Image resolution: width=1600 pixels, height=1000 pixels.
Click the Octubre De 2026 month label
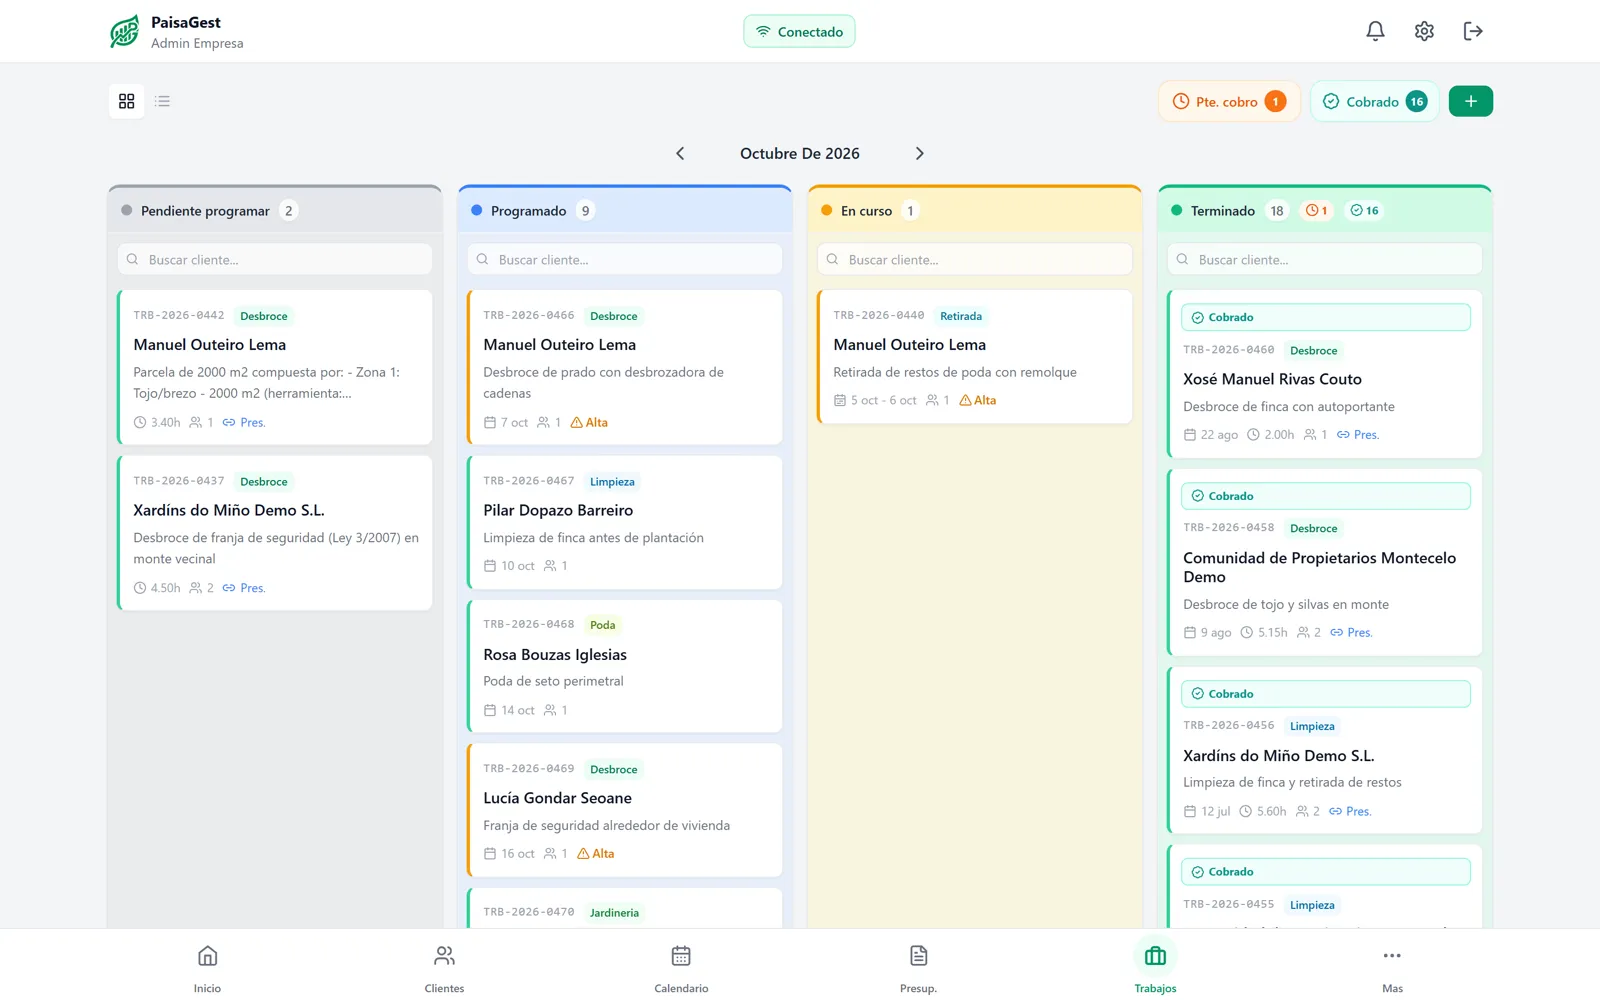(800, 153)
